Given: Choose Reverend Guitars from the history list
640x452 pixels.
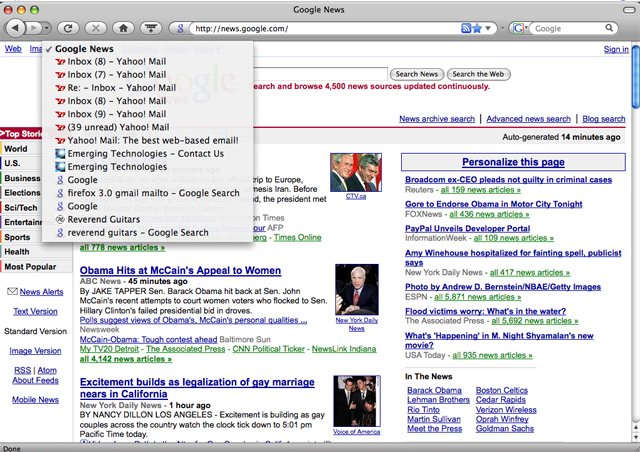Looking at the screenshot, I should 104,219.
